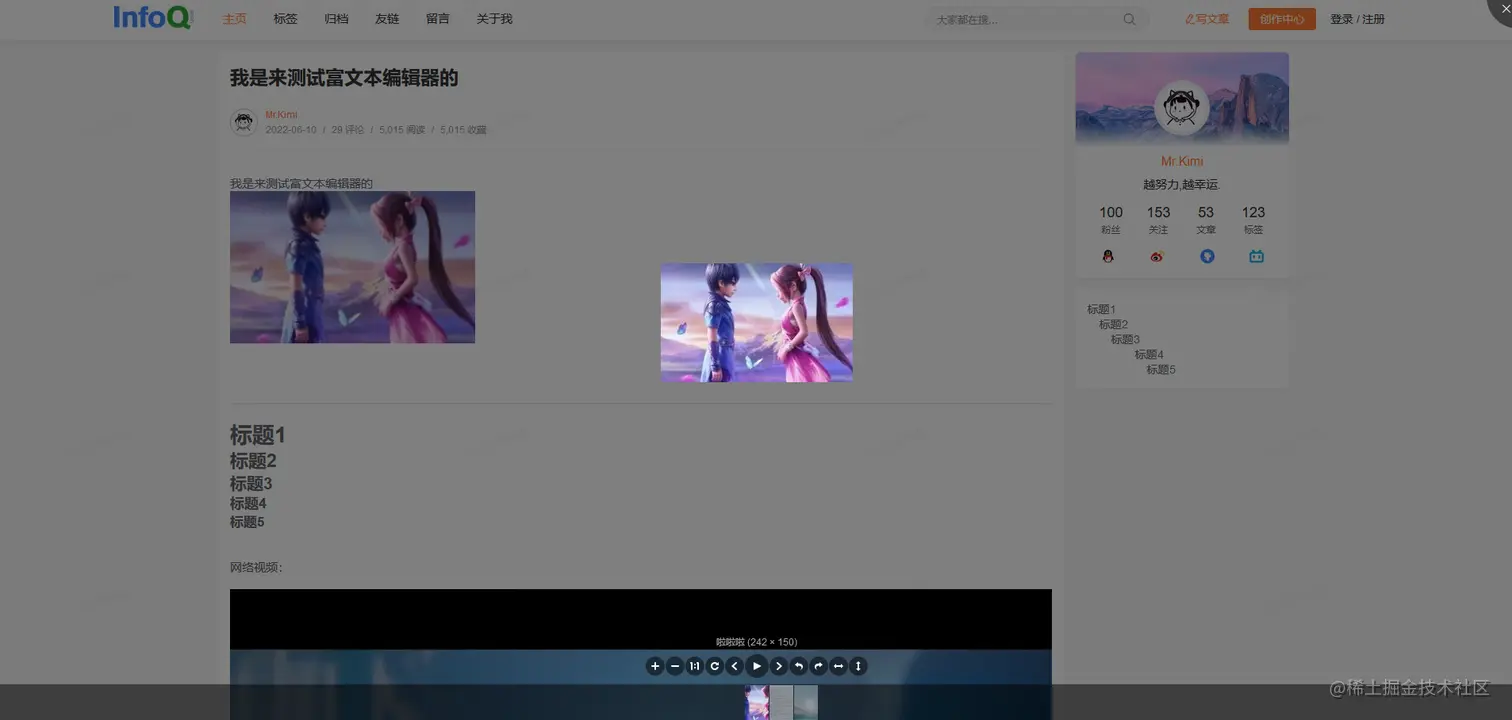This screenshot has height=720, width=1512.
Task: Click the flip-horizontal icon in viewer toolbar
Action: tap(838, 666)
